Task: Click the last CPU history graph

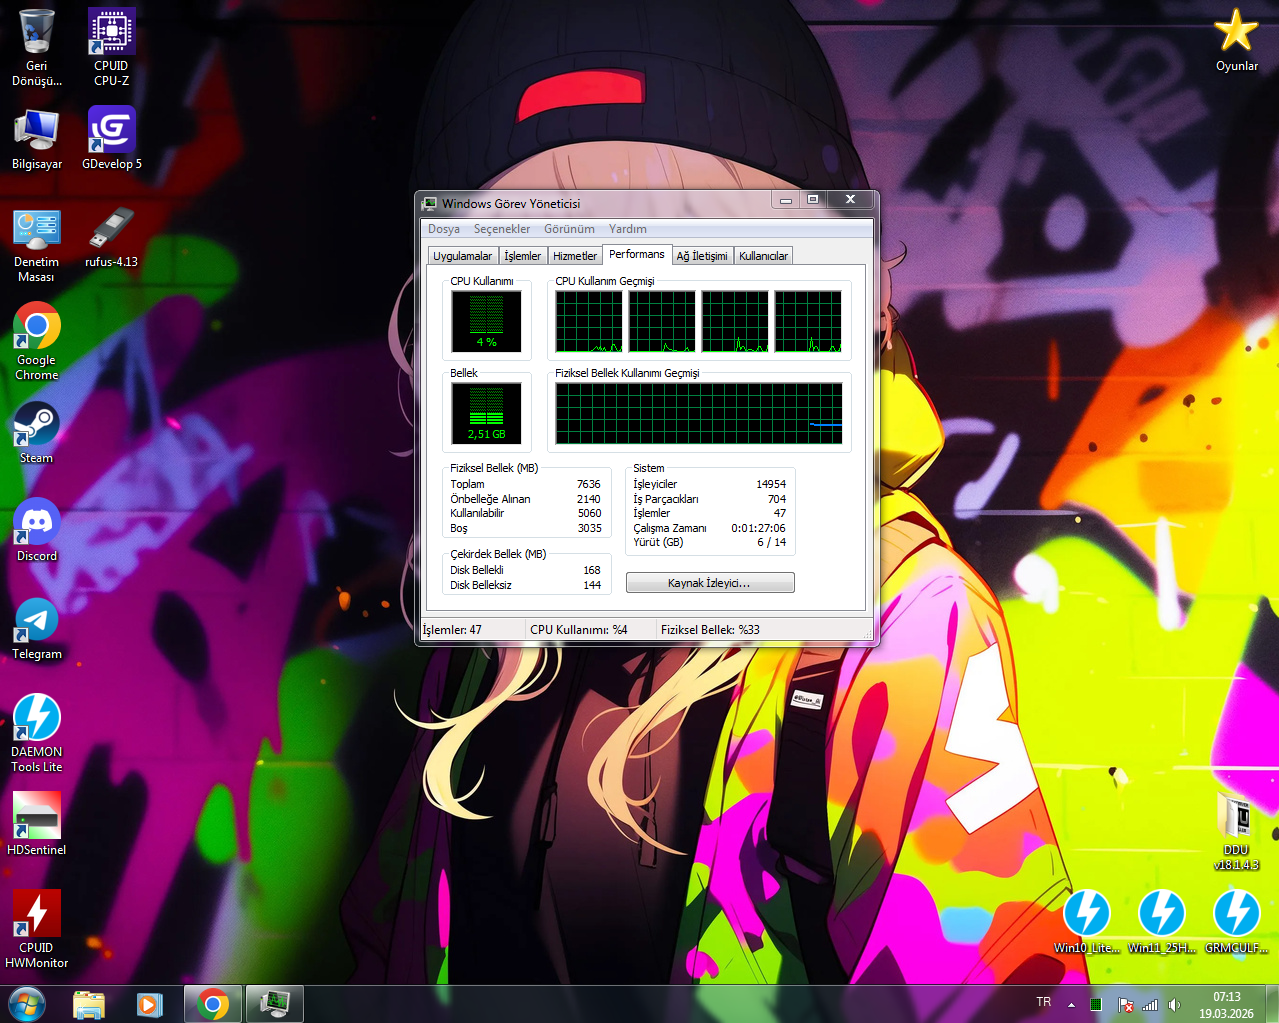Action: 808,322
